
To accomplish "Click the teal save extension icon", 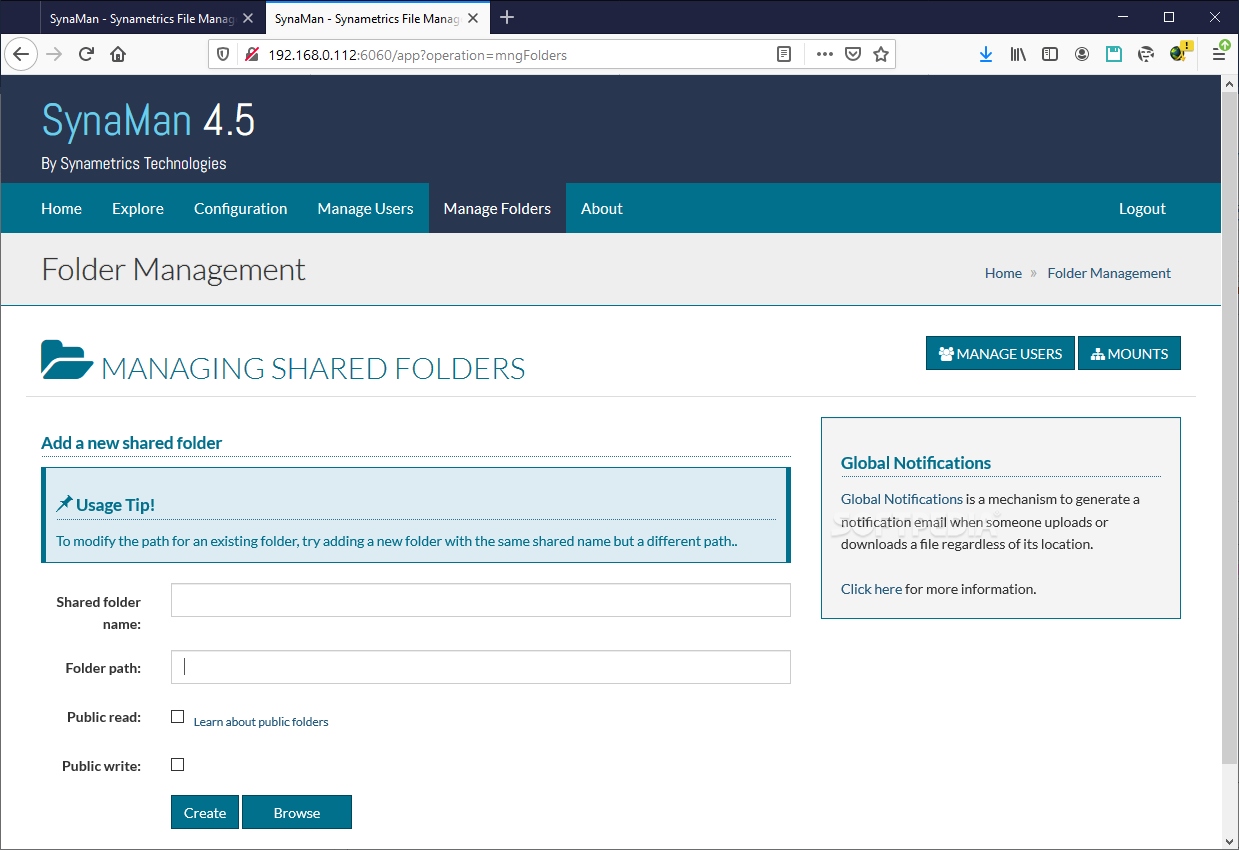I will (x=1114, y=54).
